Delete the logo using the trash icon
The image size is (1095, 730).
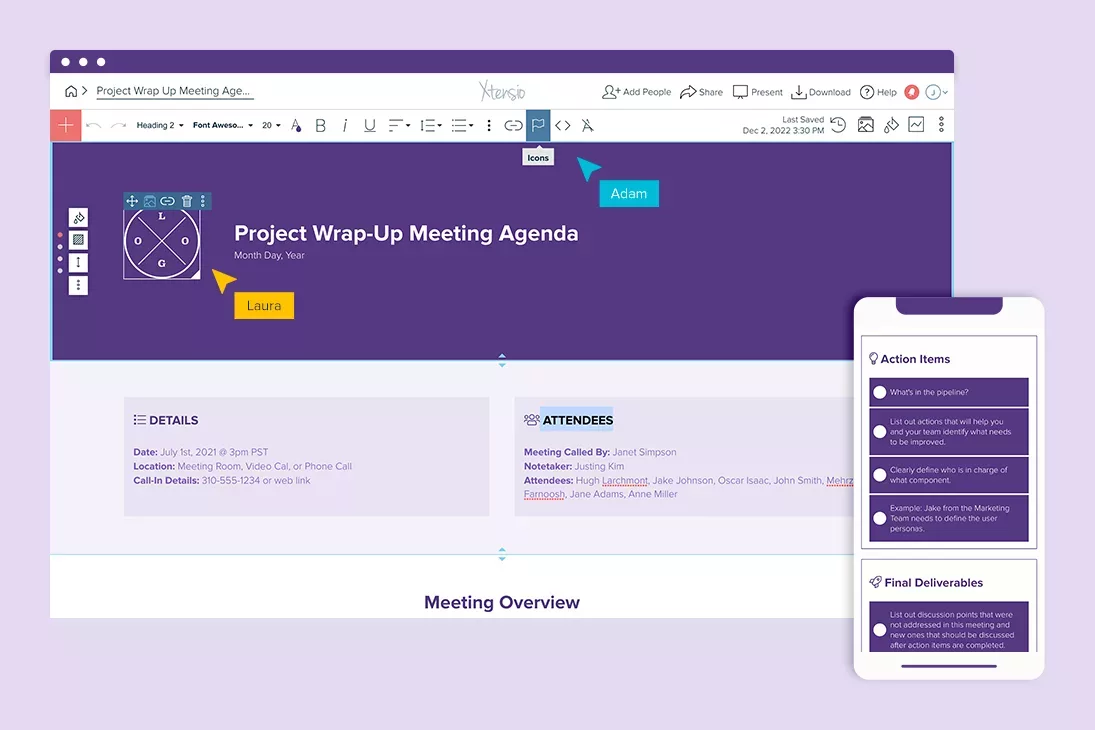[x=185, y=200]
